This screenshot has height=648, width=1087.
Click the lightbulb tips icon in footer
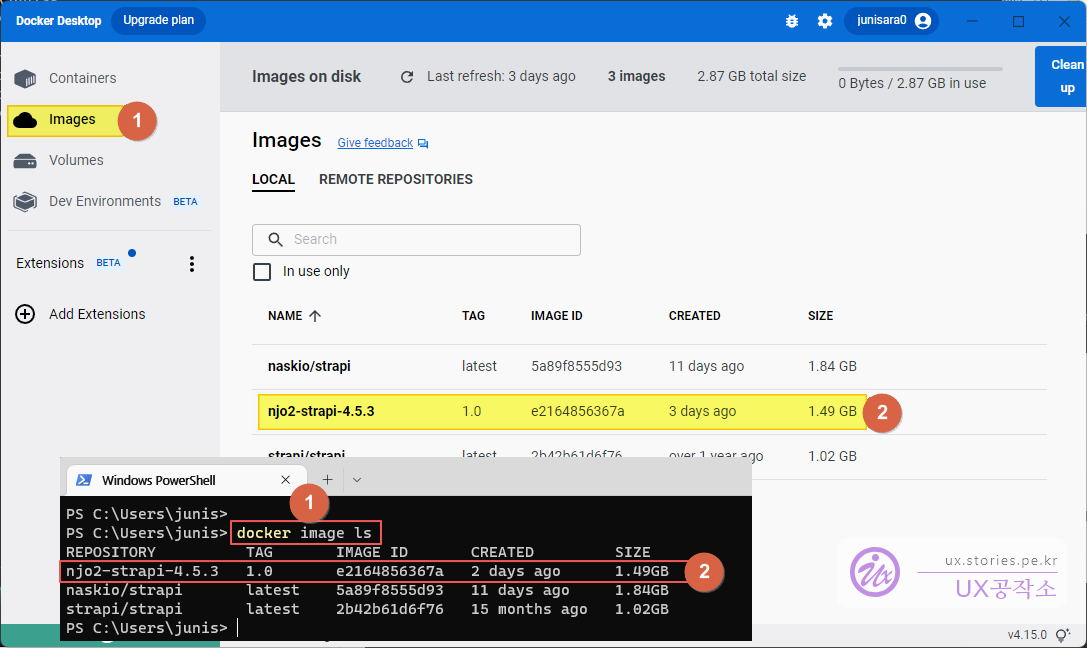pos(1062,635)
